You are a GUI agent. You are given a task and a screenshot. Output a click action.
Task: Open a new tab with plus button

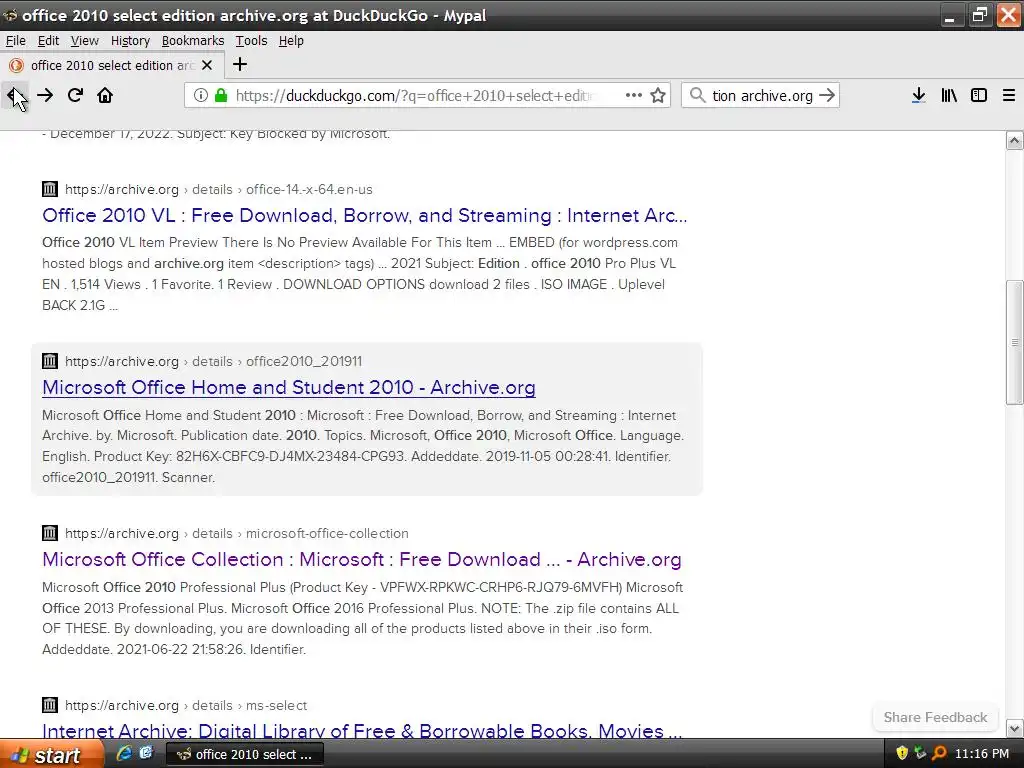point(240,64)
